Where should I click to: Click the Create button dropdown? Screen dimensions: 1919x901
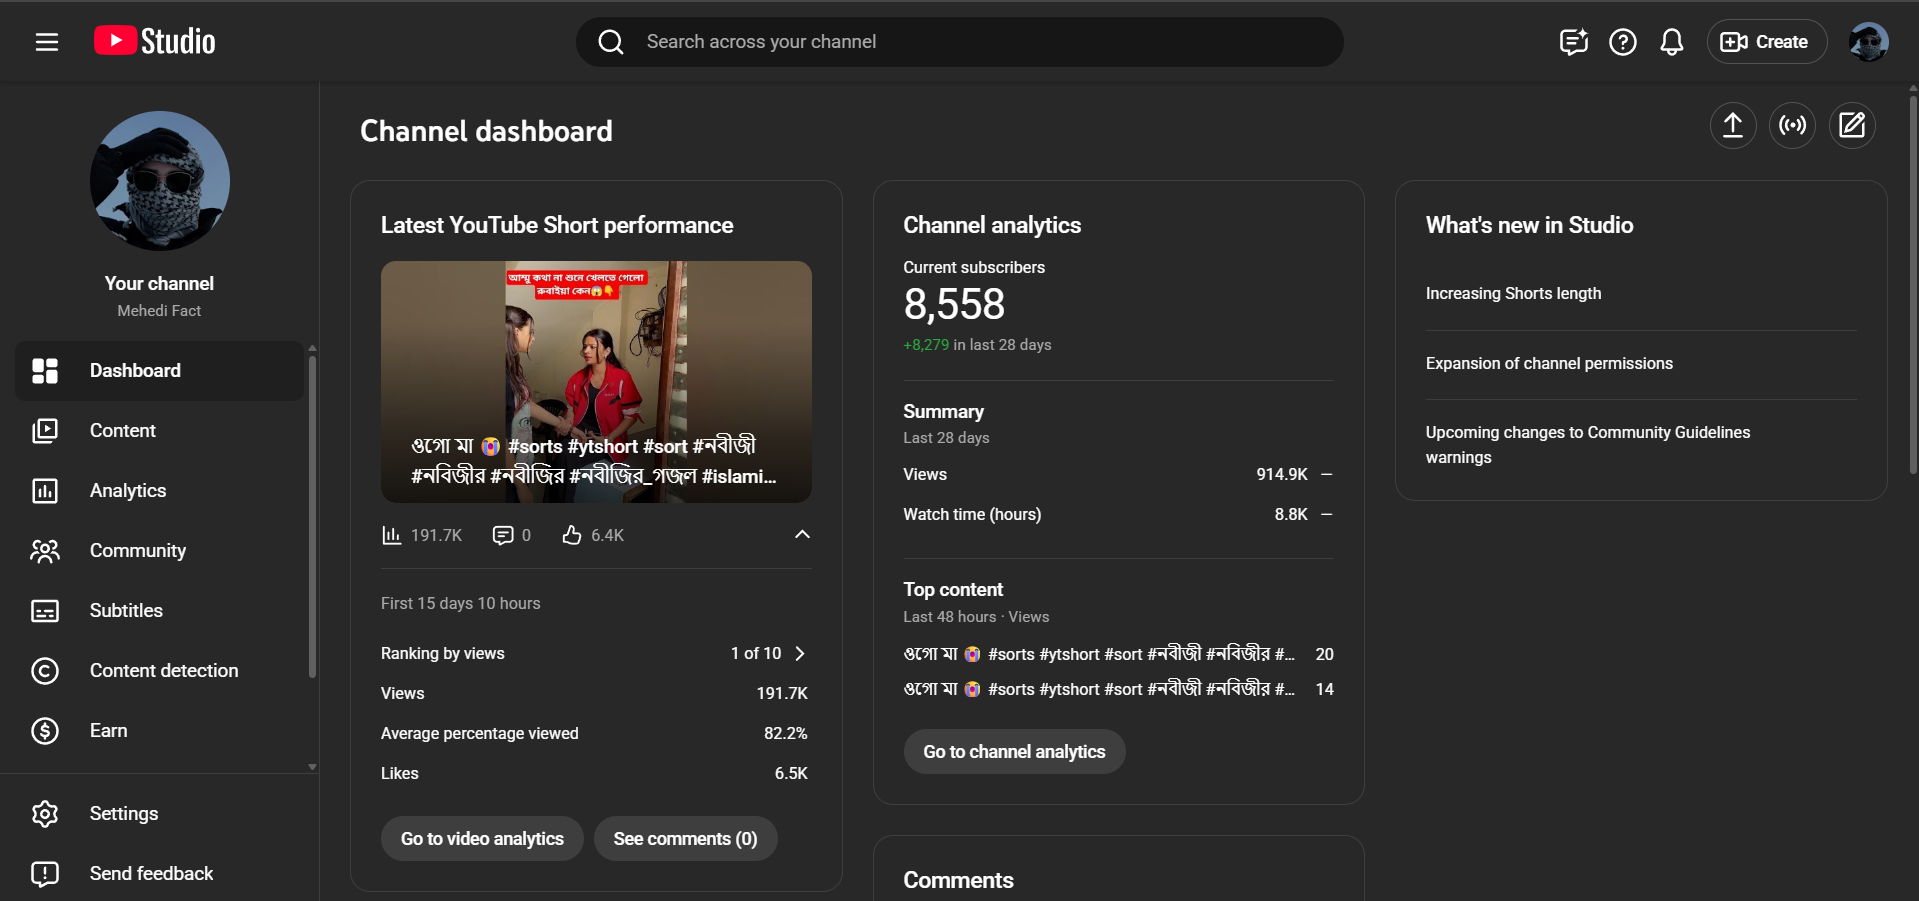pyautogui.click(x=1766, y=42)
